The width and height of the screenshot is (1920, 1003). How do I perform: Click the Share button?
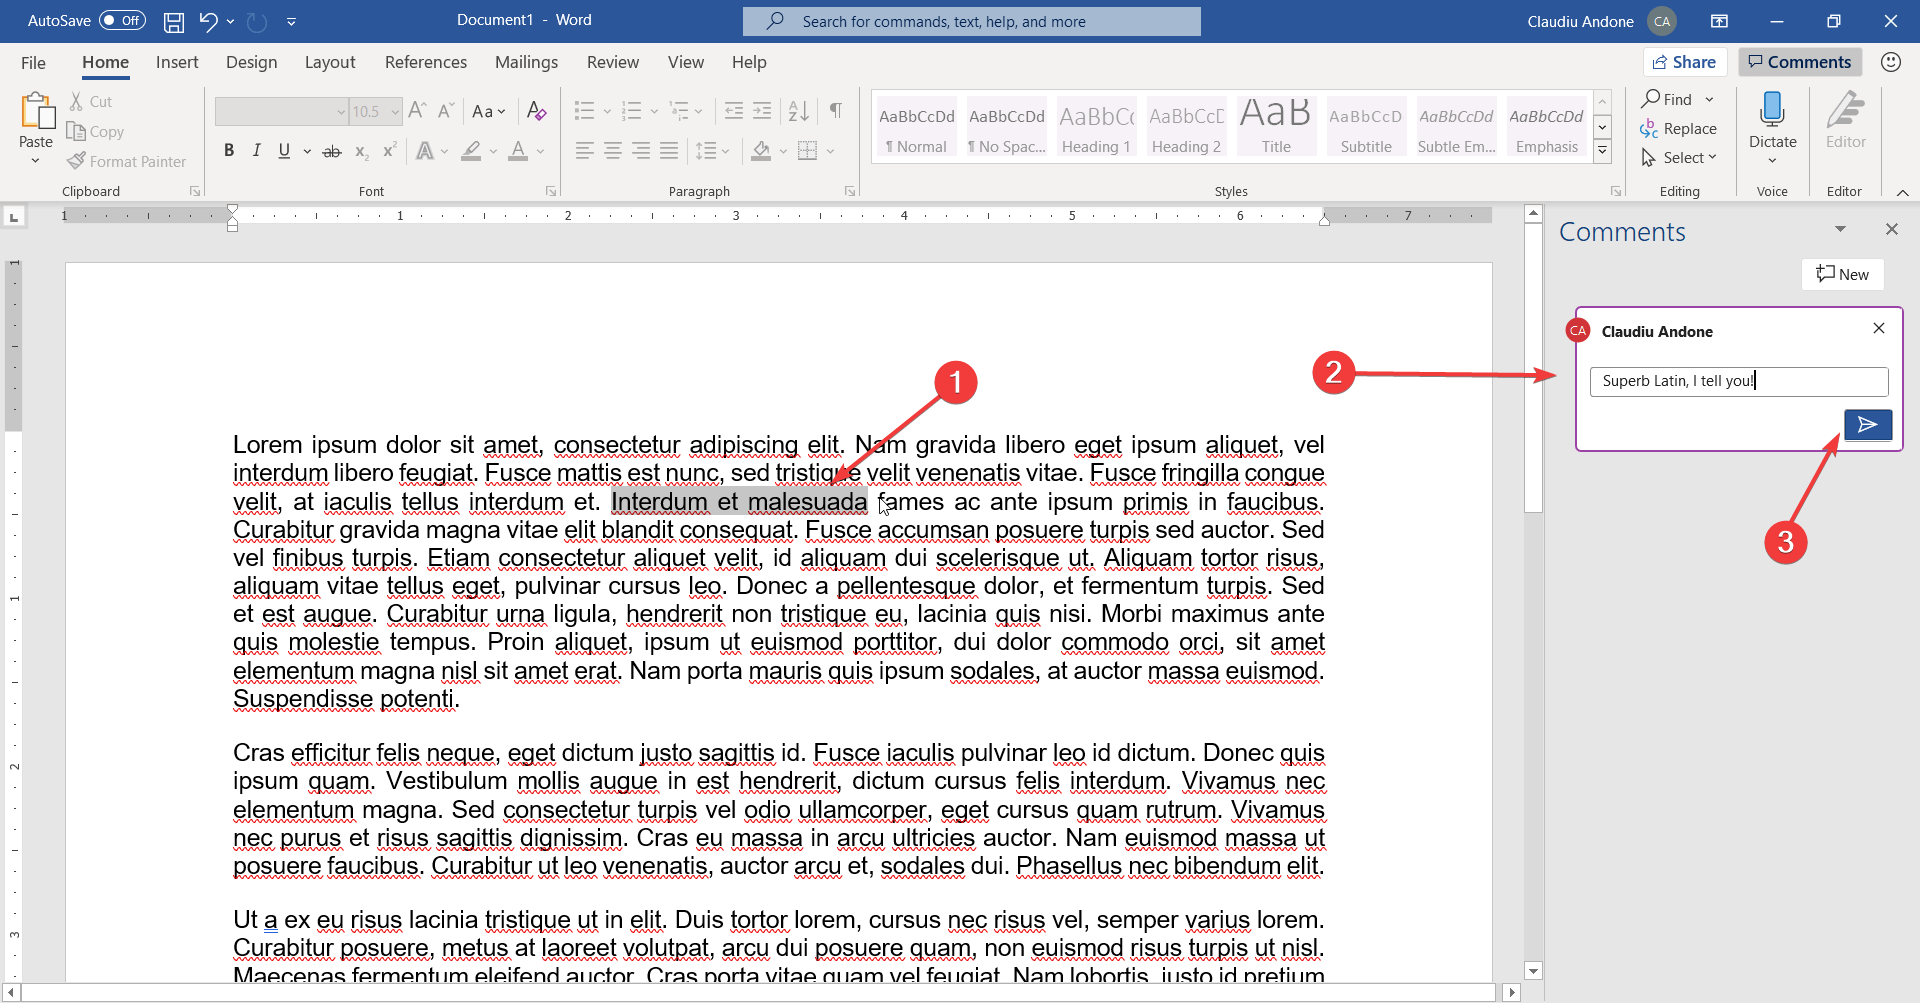[x=1685, y=62]
